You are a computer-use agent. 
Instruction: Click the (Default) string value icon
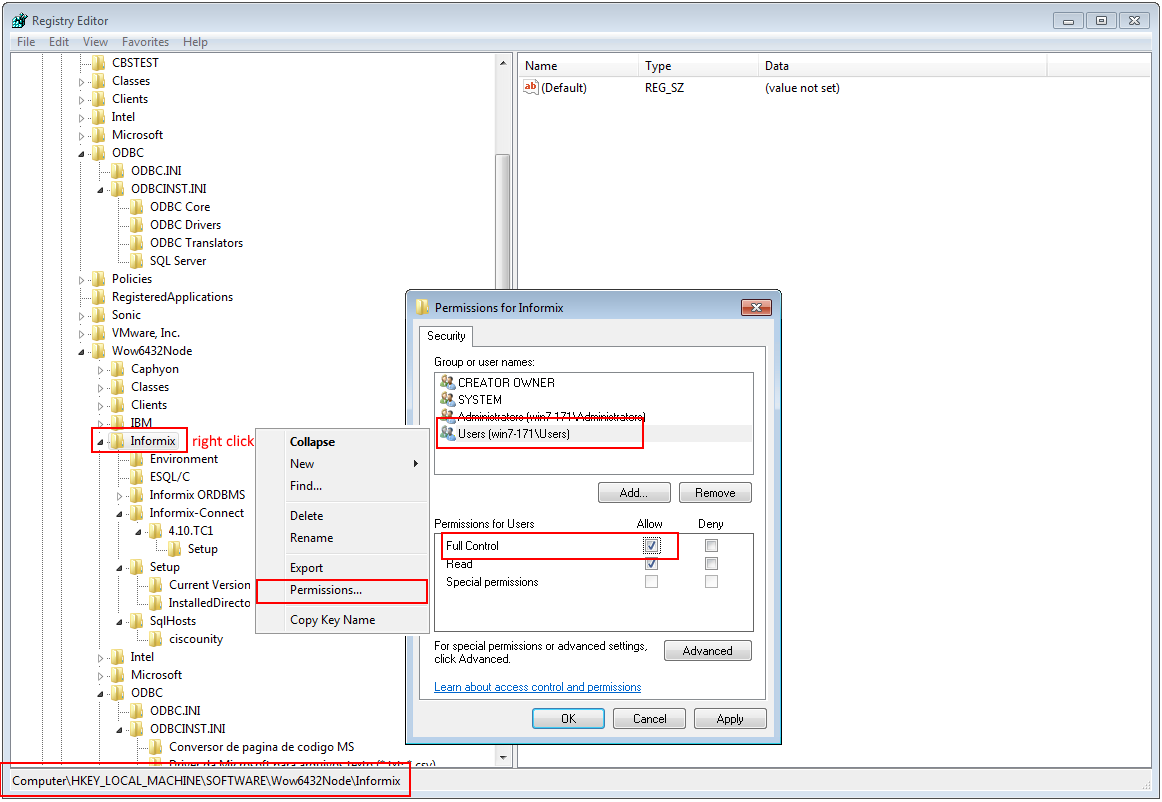tap(531, 87)
